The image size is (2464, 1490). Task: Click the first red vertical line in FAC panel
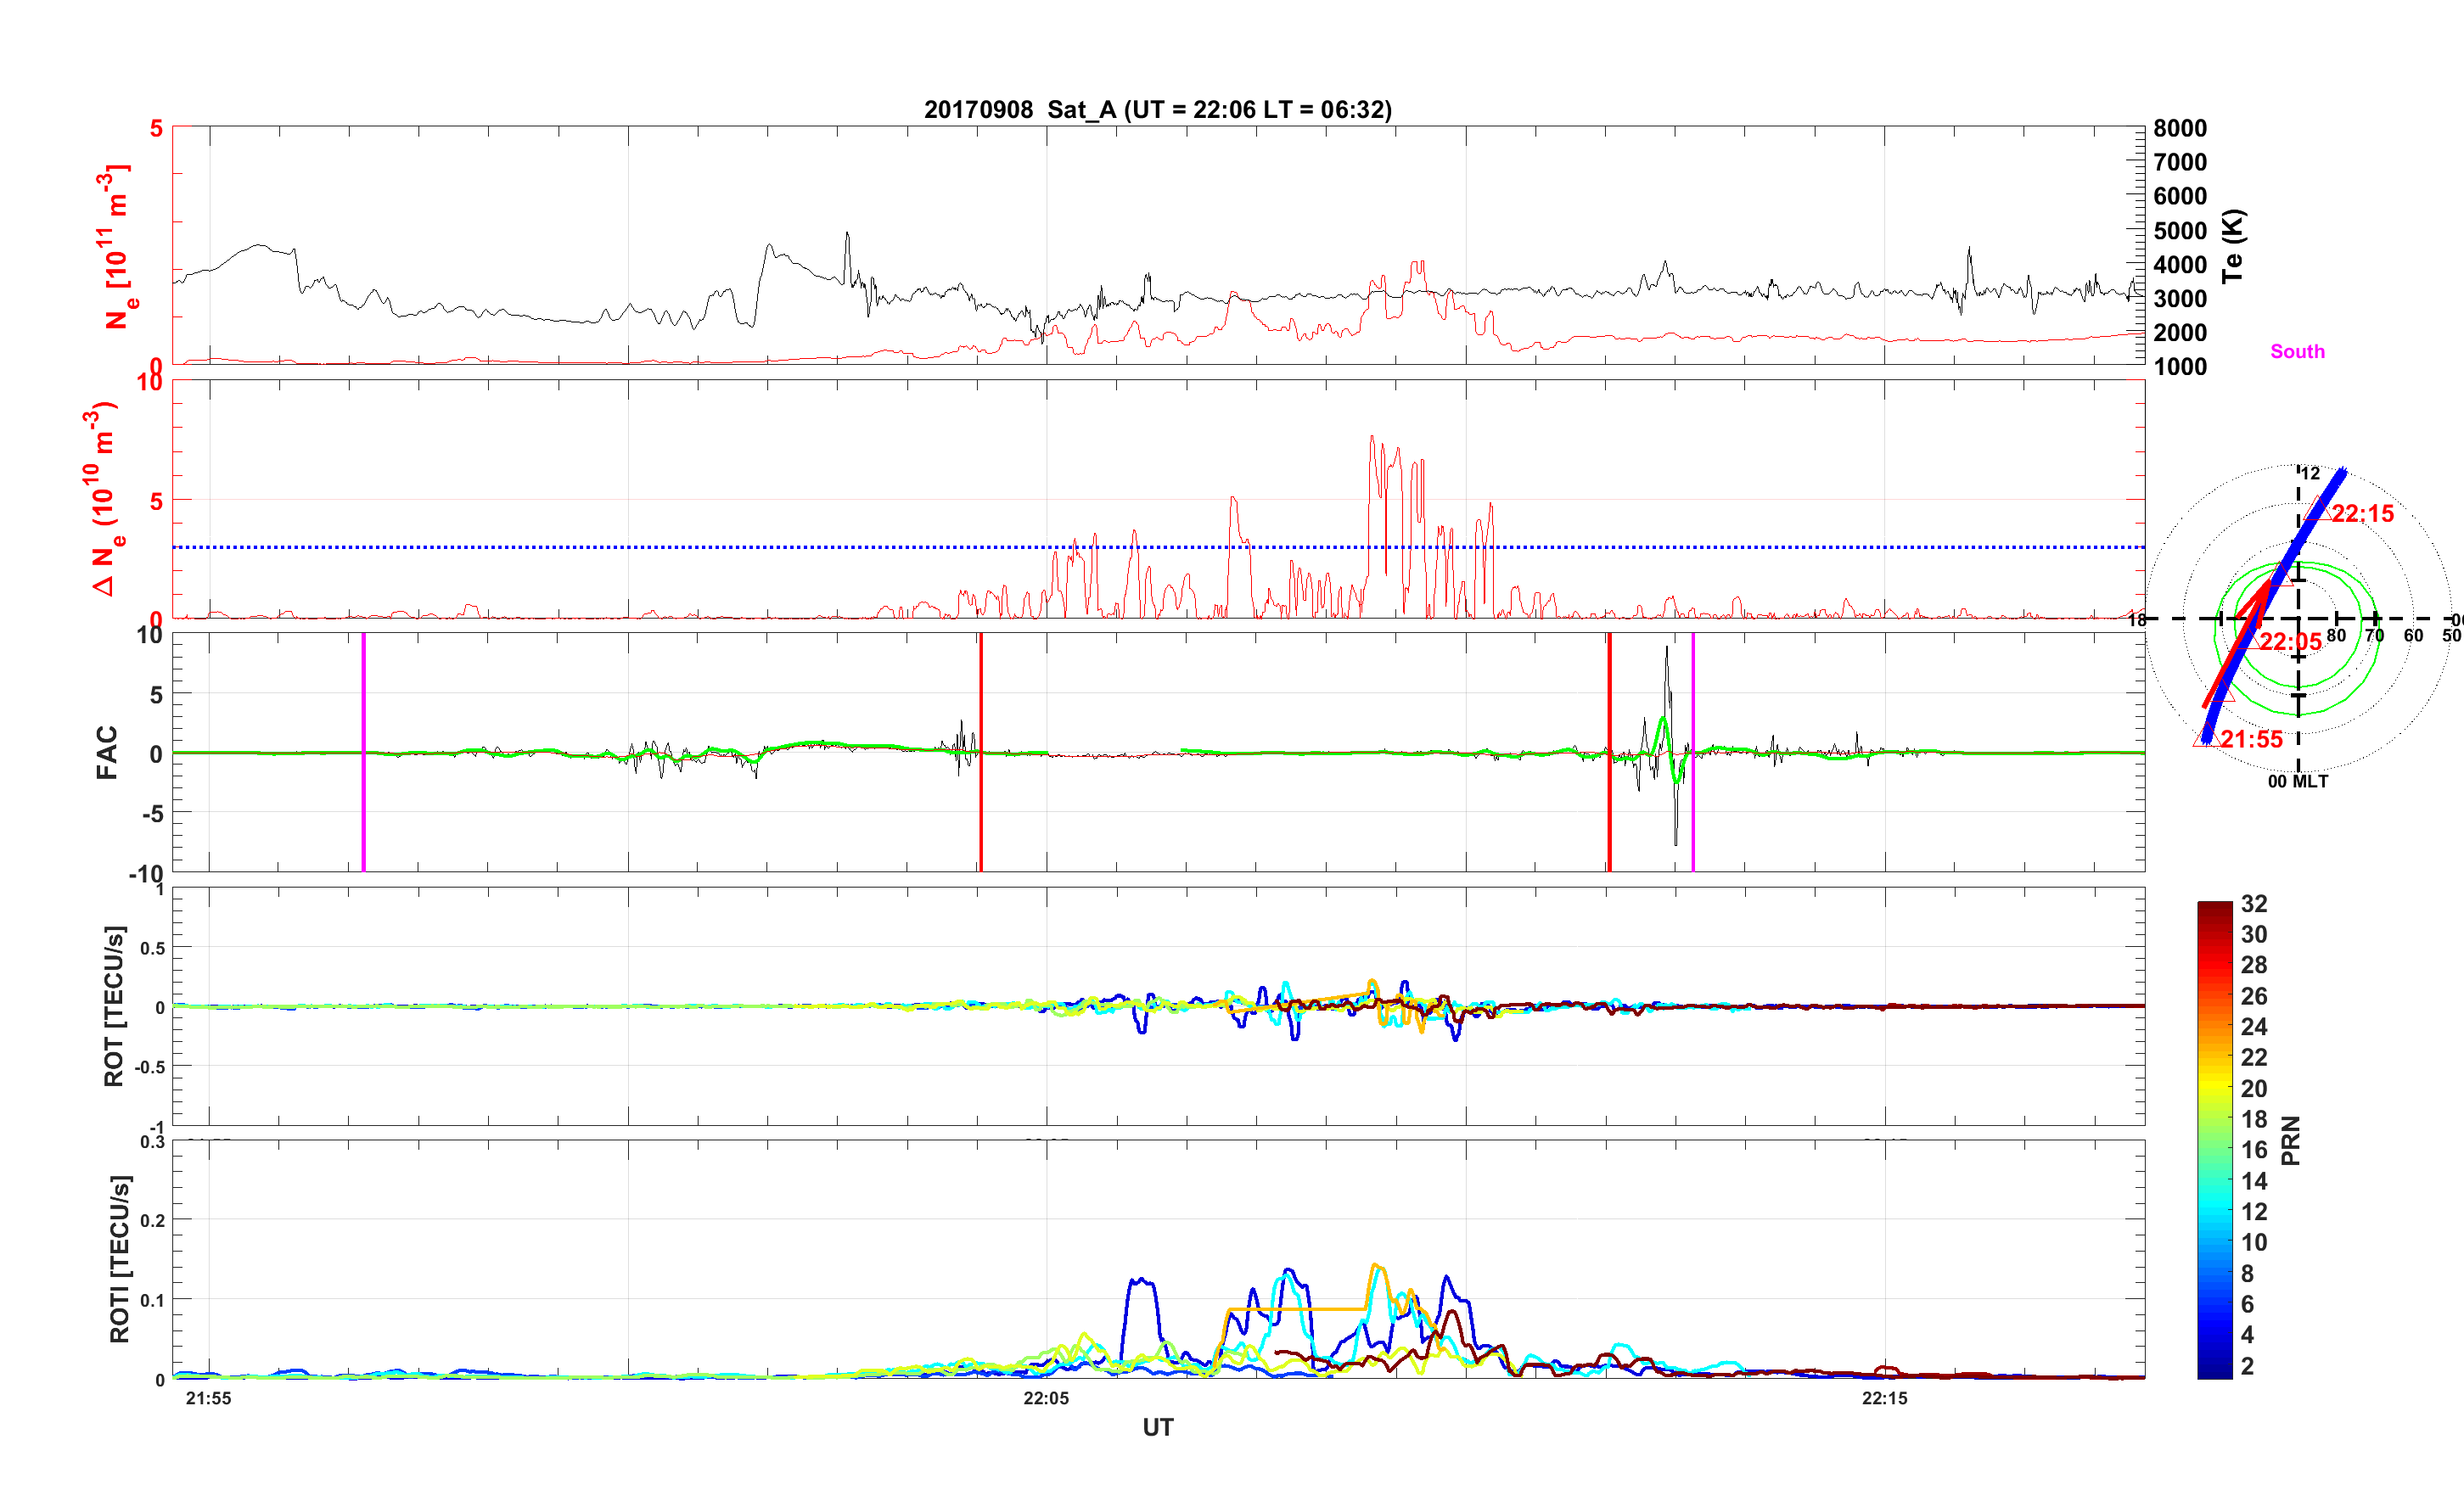981,700
